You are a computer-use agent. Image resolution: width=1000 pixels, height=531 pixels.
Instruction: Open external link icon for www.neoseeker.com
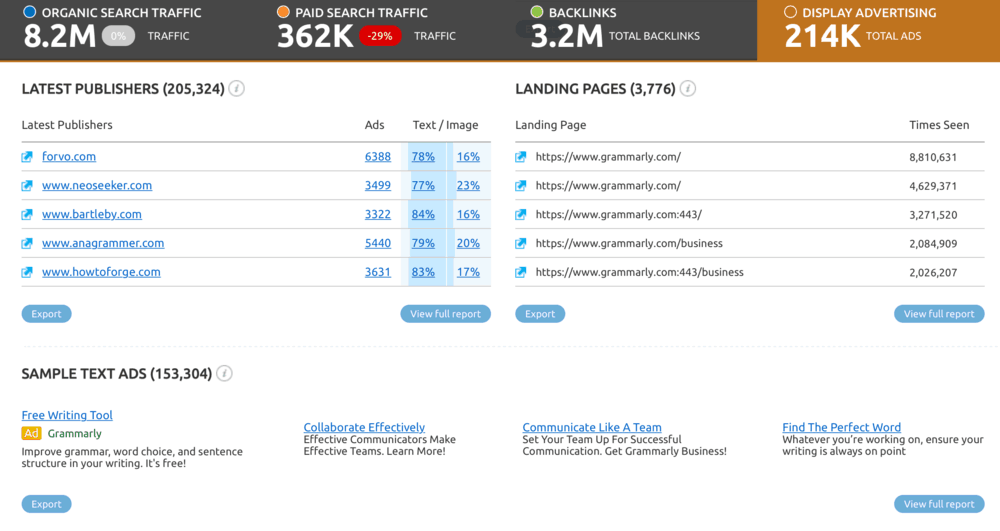(x=27, y=185)
